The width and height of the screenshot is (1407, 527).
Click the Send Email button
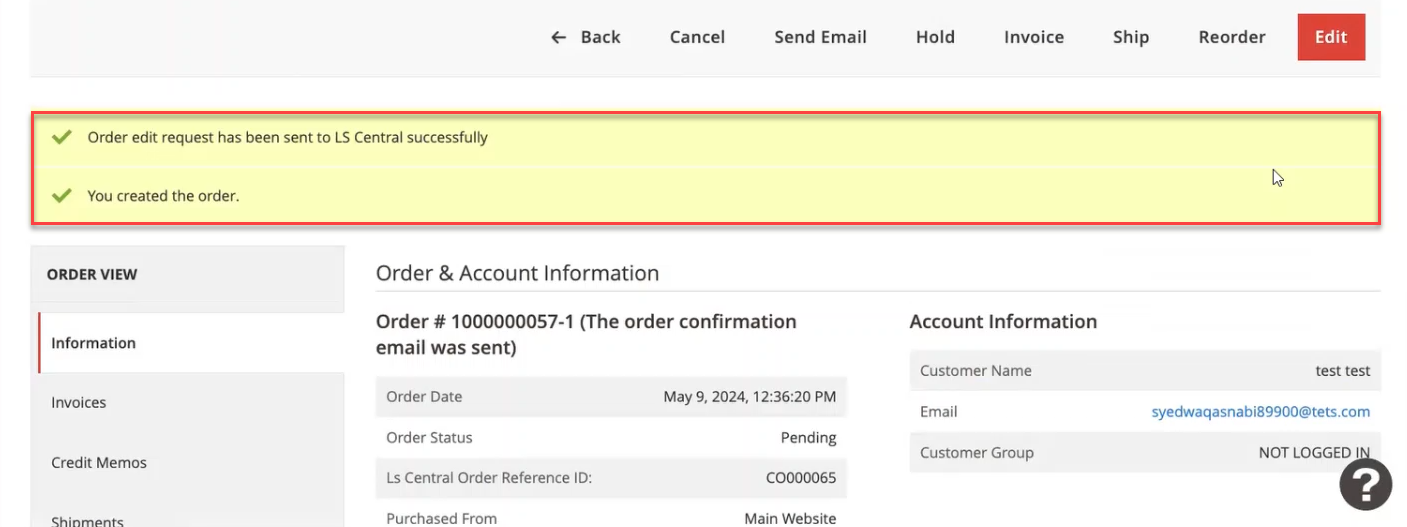pos(820,37)
